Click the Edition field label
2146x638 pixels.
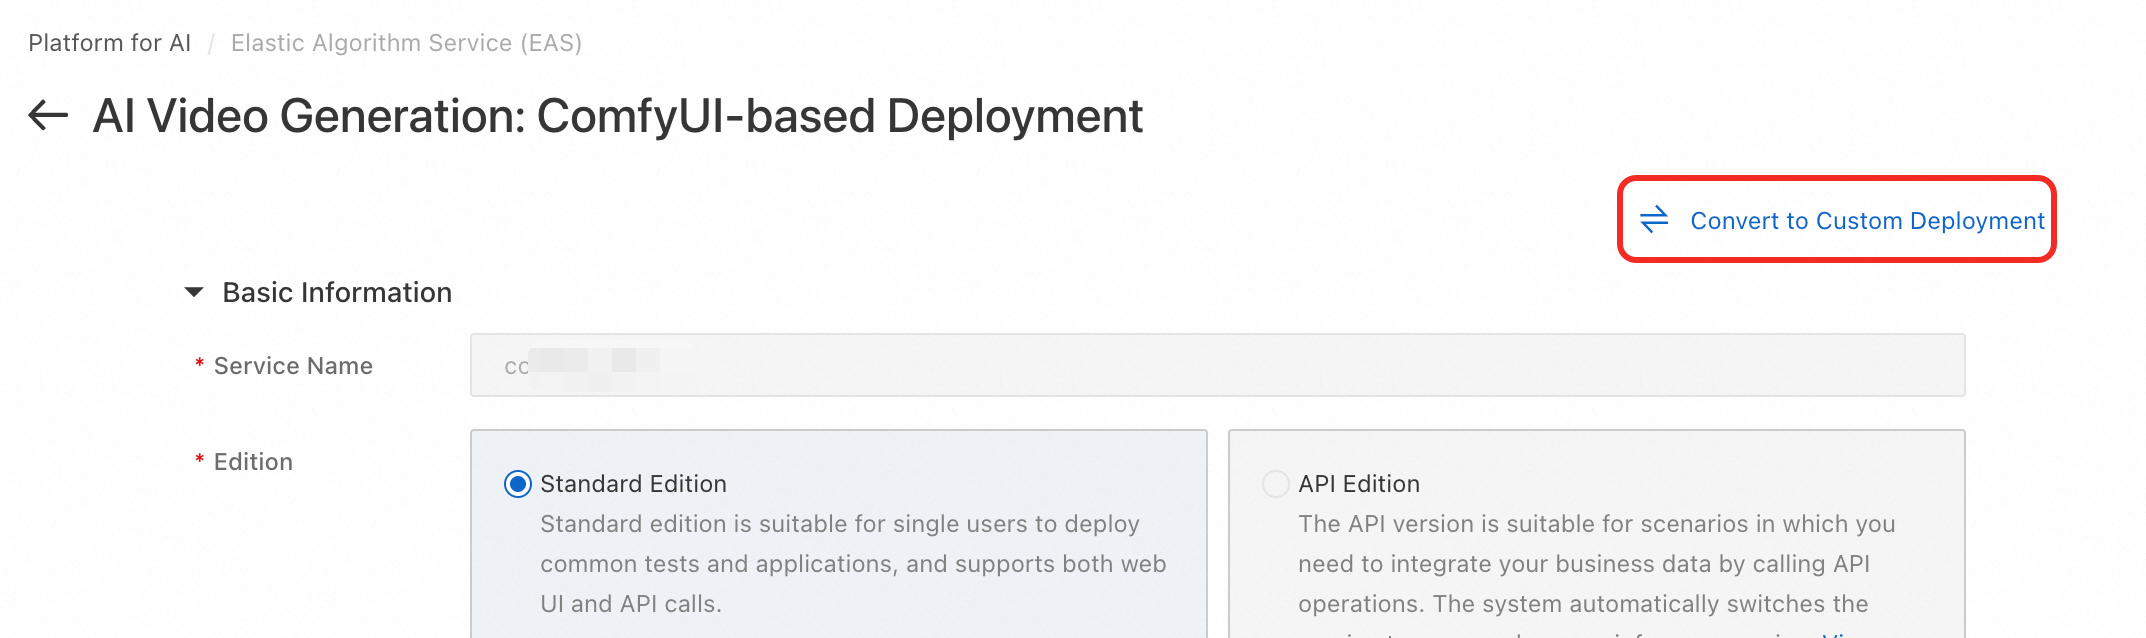coord(253,462)
